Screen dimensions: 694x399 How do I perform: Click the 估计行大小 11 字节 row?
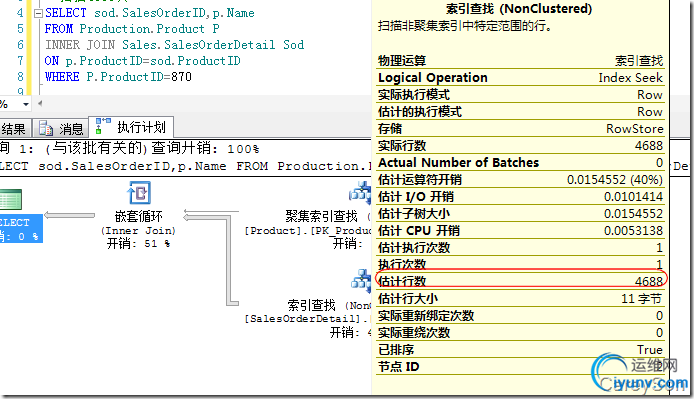click(520, 298)
